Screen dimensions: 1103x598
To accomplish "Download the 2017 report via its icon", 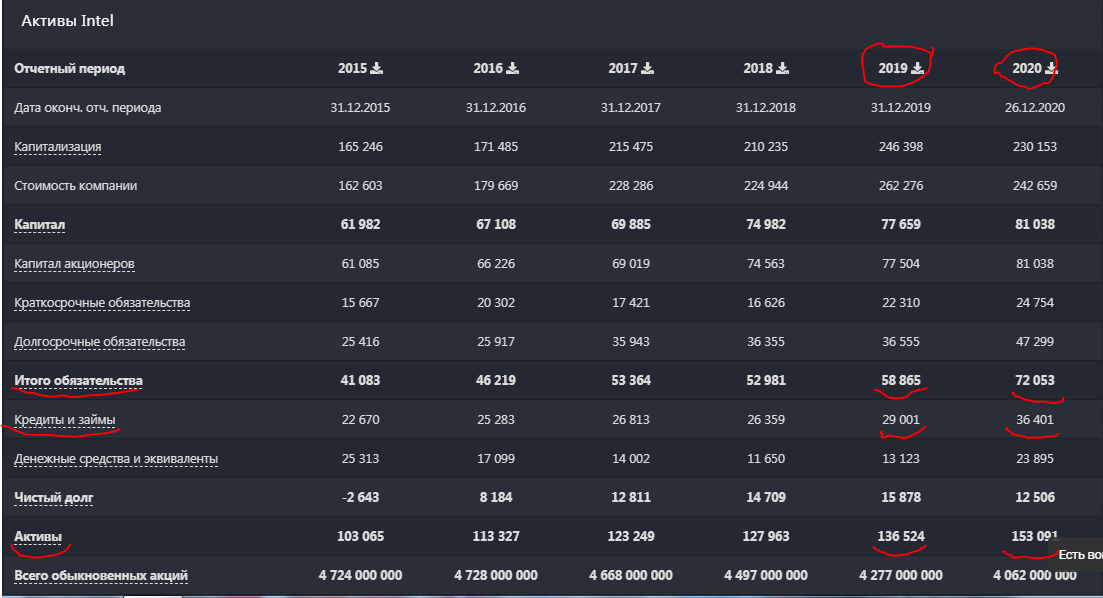I will click(x=647, y=69).
